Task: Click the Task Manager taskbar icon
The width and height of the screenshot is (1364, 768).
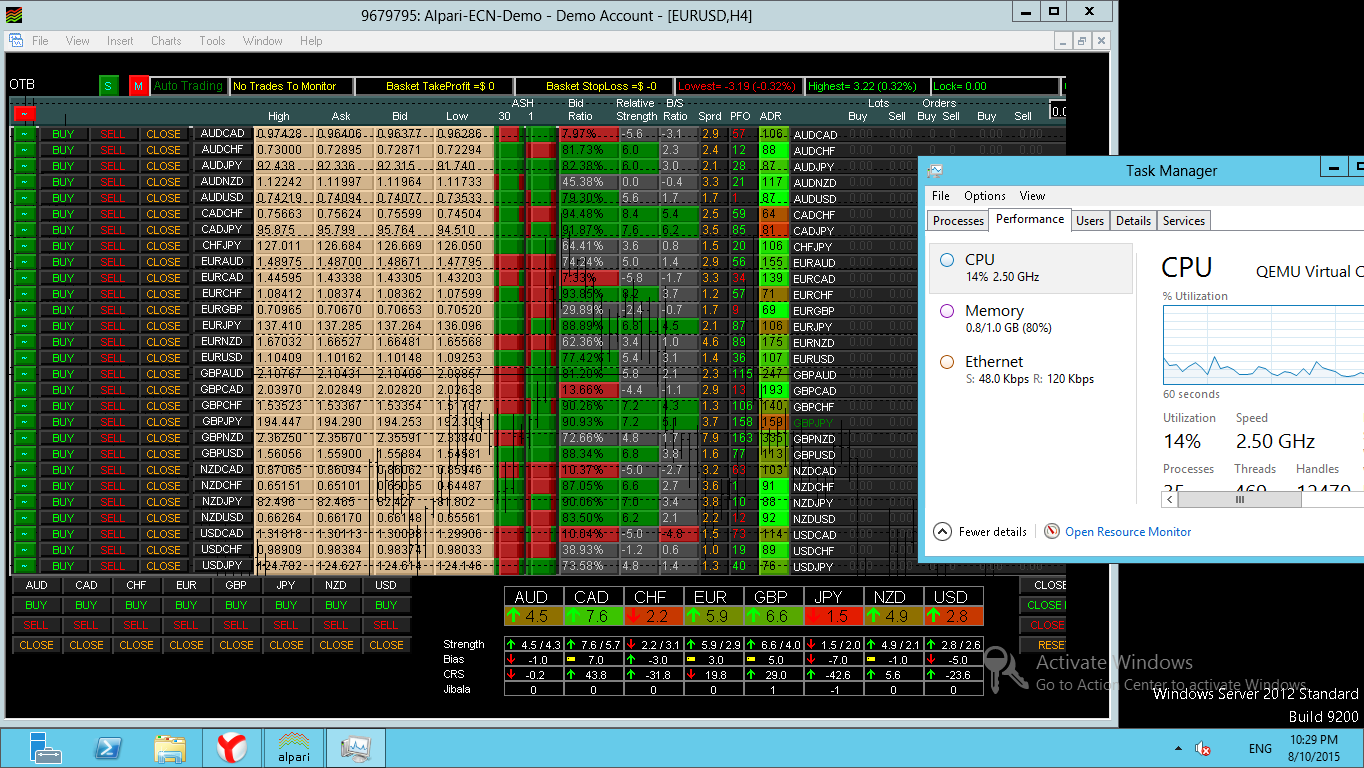Action: point(355,748)
